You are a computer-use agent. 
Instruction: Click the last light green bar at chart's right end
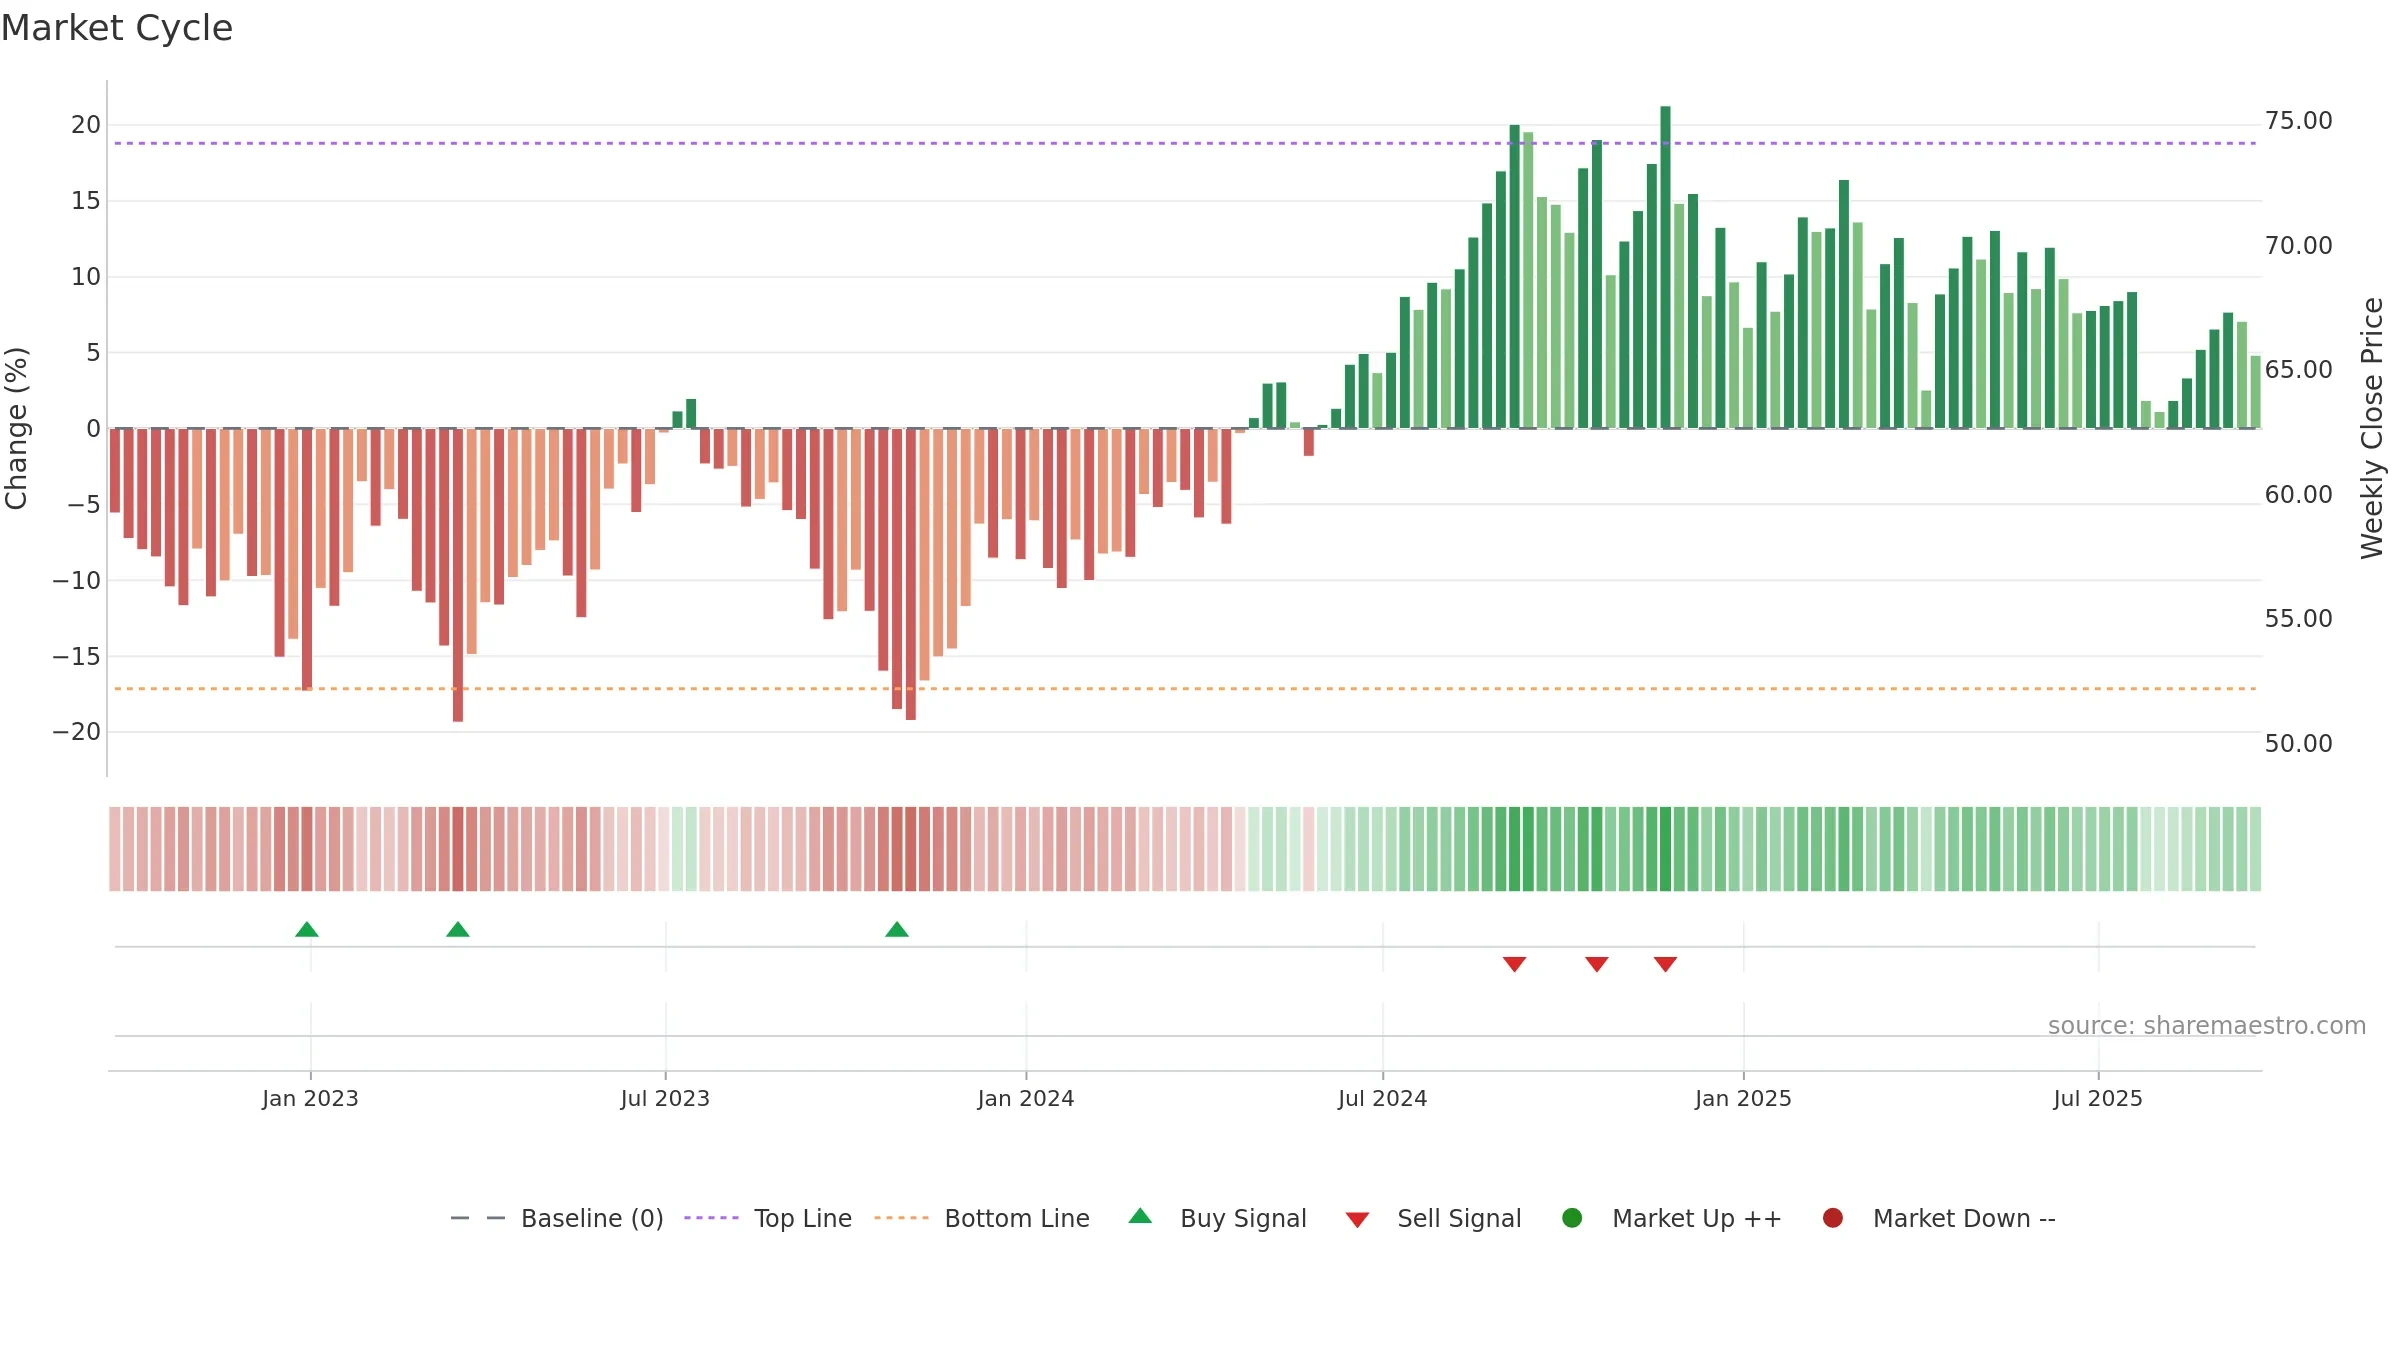(x=2255, y=392)
